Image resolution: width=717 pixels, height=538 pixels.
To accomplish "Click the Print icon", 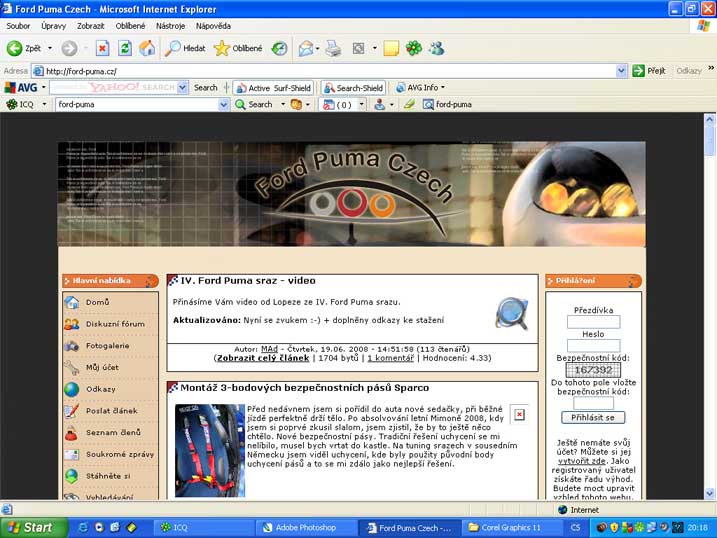I will tap(333, 48).
